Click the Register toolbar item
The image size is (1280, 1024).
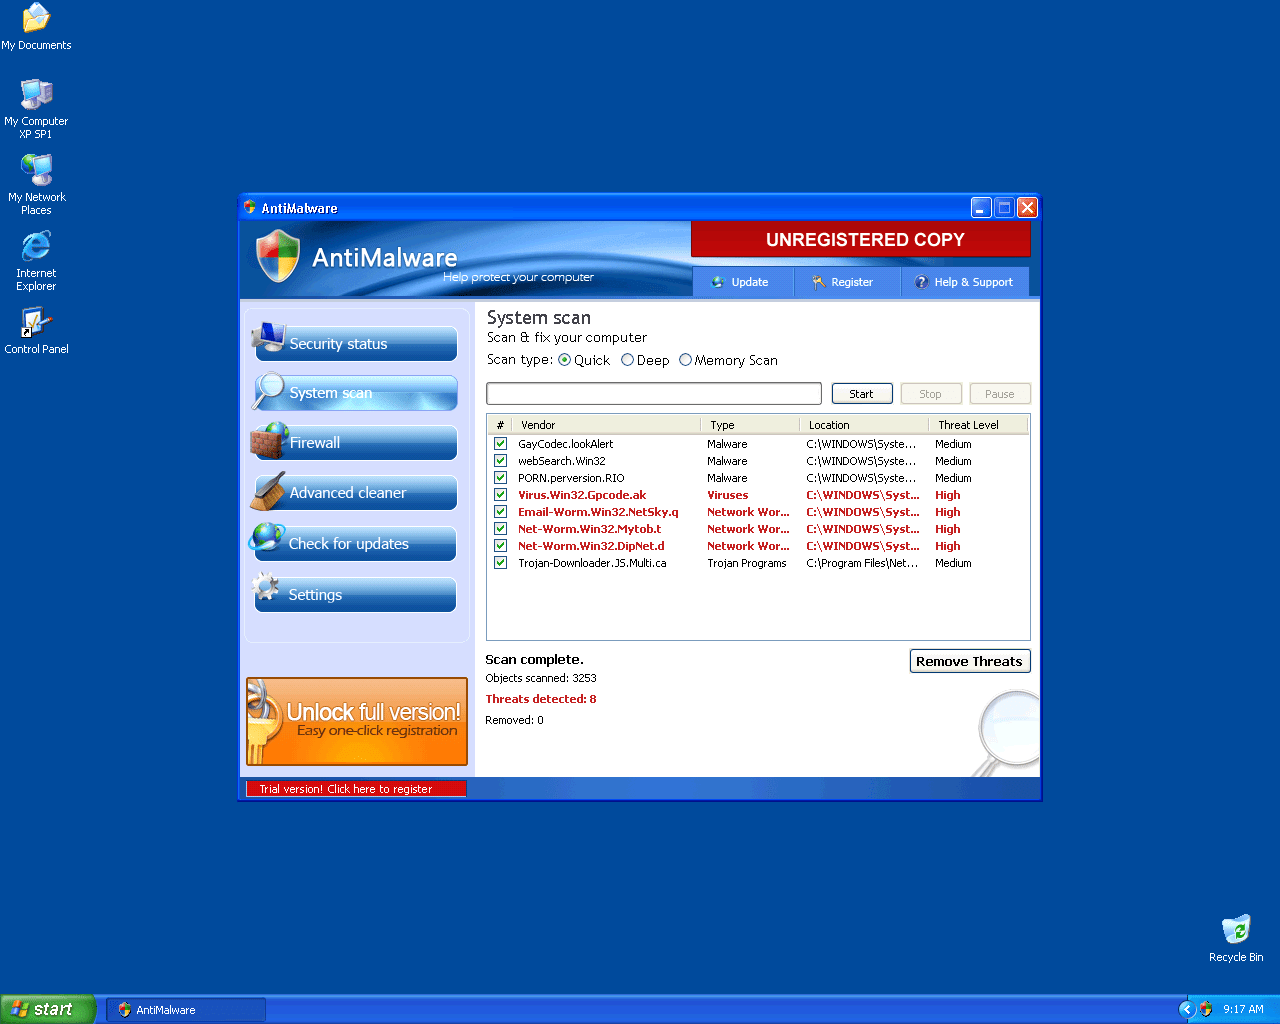(x=847, y=281)
